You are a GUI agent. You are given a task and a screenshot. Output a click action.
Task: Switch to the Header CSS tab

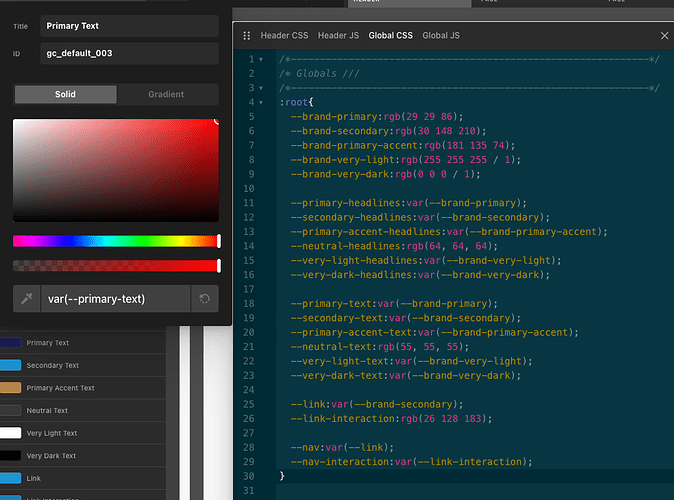[284, 36]
